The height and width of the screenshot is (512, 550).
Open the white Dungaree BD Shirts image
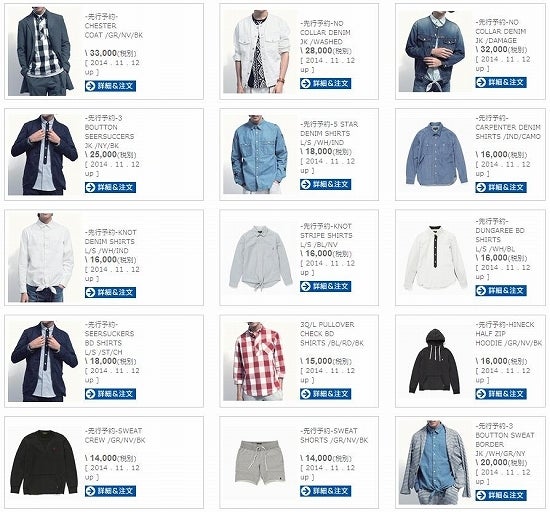(435, 257)
